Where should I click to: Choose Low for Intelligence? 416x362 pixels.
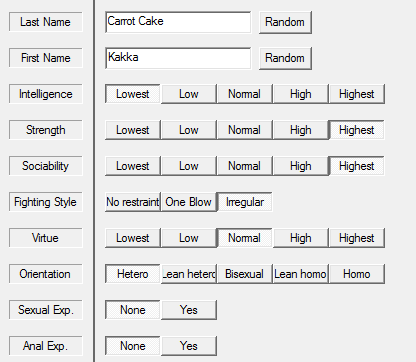[189, 94]
